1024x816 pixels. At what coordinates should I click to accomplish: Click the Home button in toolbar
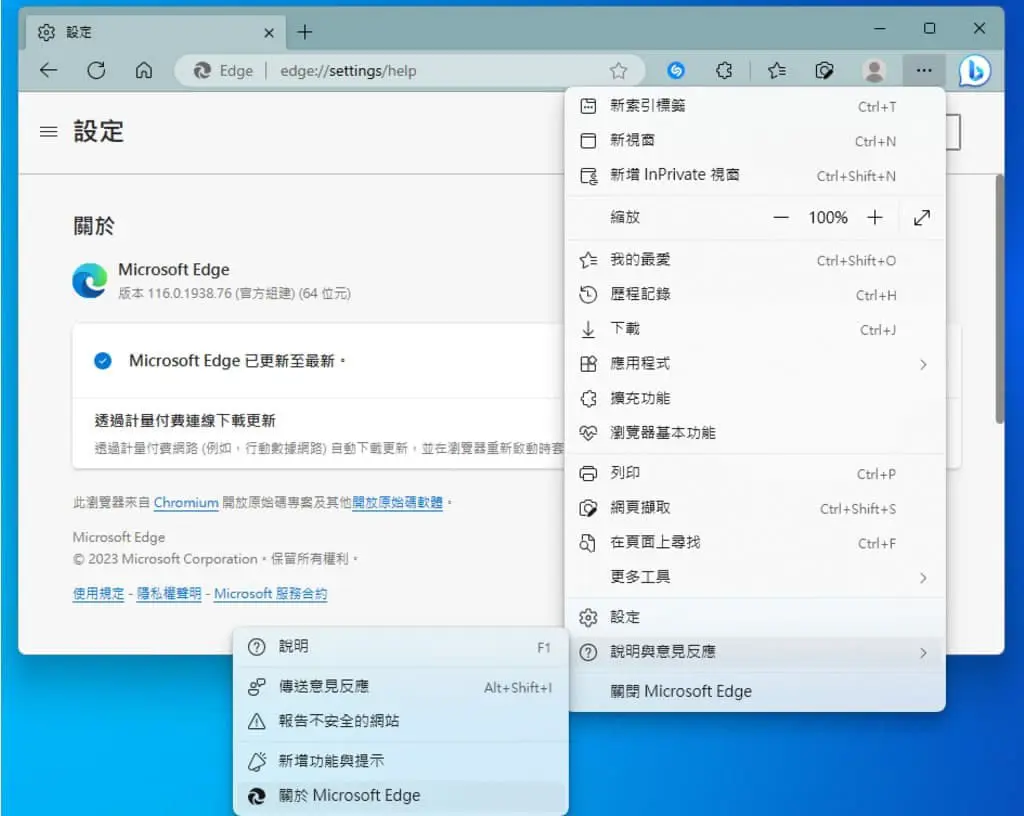pos(144,71)
